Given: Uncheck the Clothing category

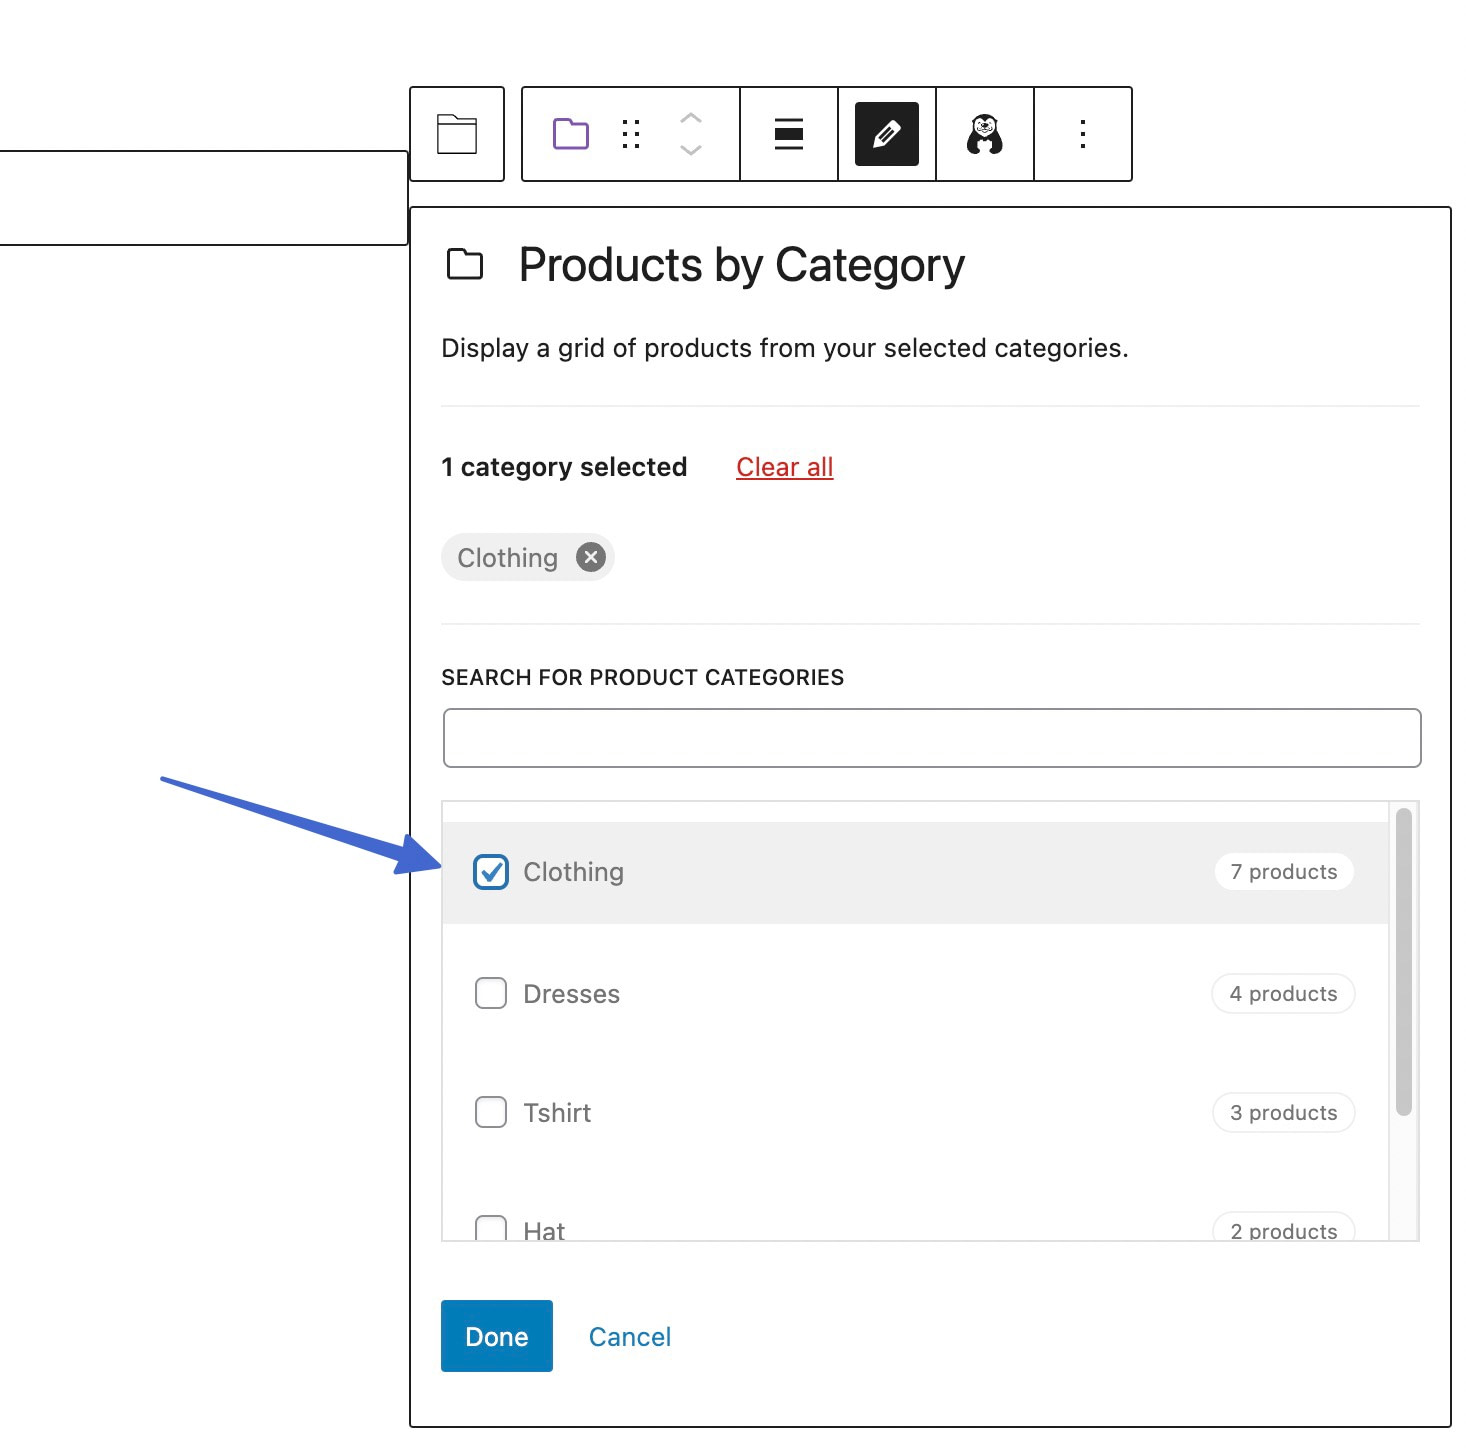Looking at the screenshot, I should (x=490, y=872).
